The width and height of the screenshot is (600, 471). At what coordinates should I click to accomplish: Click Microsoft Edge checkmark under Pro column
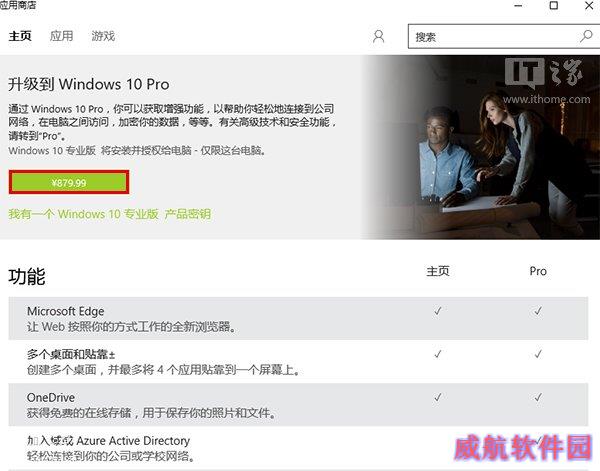click(538, 311)
